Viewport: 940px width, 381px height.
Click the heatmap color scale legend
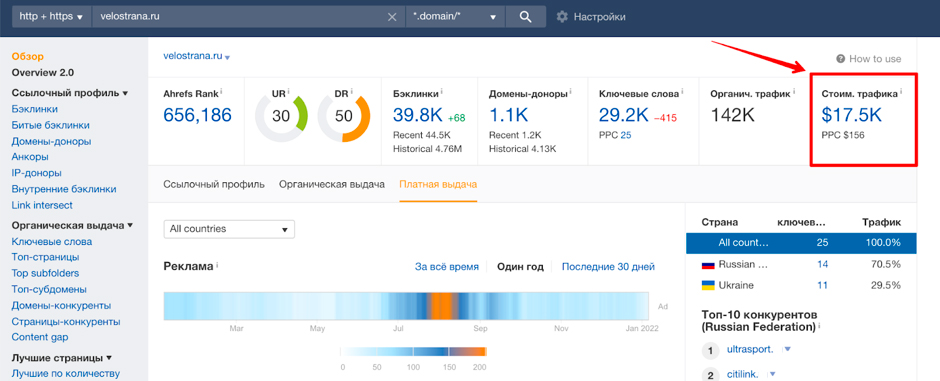414,352
